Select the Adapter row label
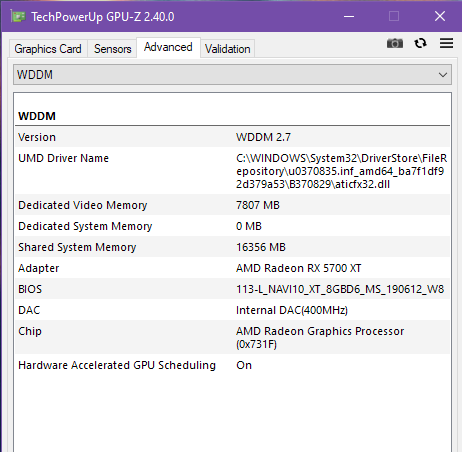The height and width of the screenshot is (452, 462). (39, 268)
